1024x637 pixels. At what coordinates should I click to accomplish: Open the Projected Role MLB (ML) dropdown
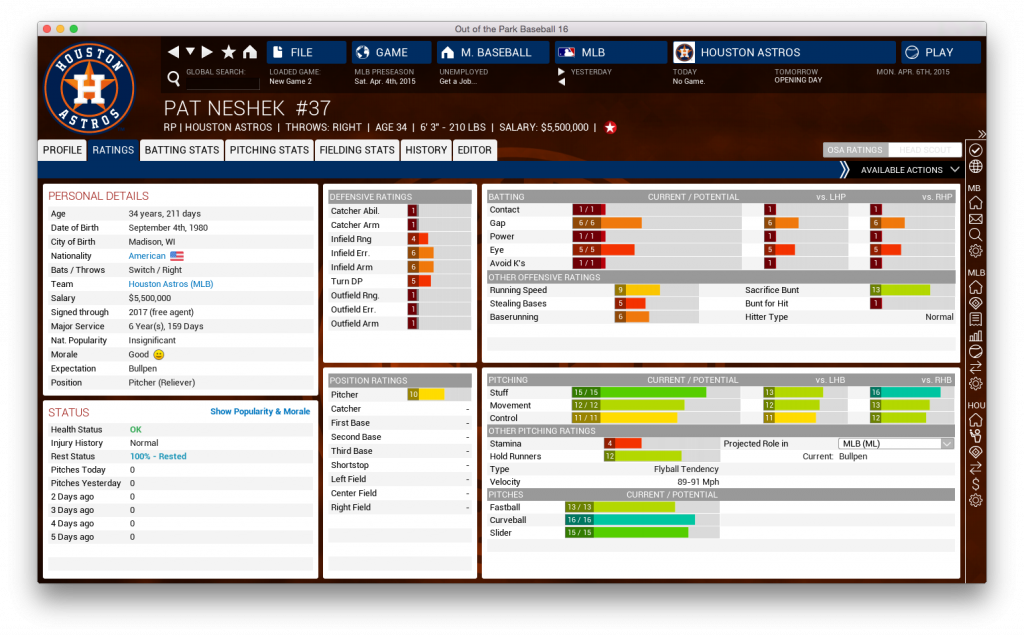(x=895, y=444)
